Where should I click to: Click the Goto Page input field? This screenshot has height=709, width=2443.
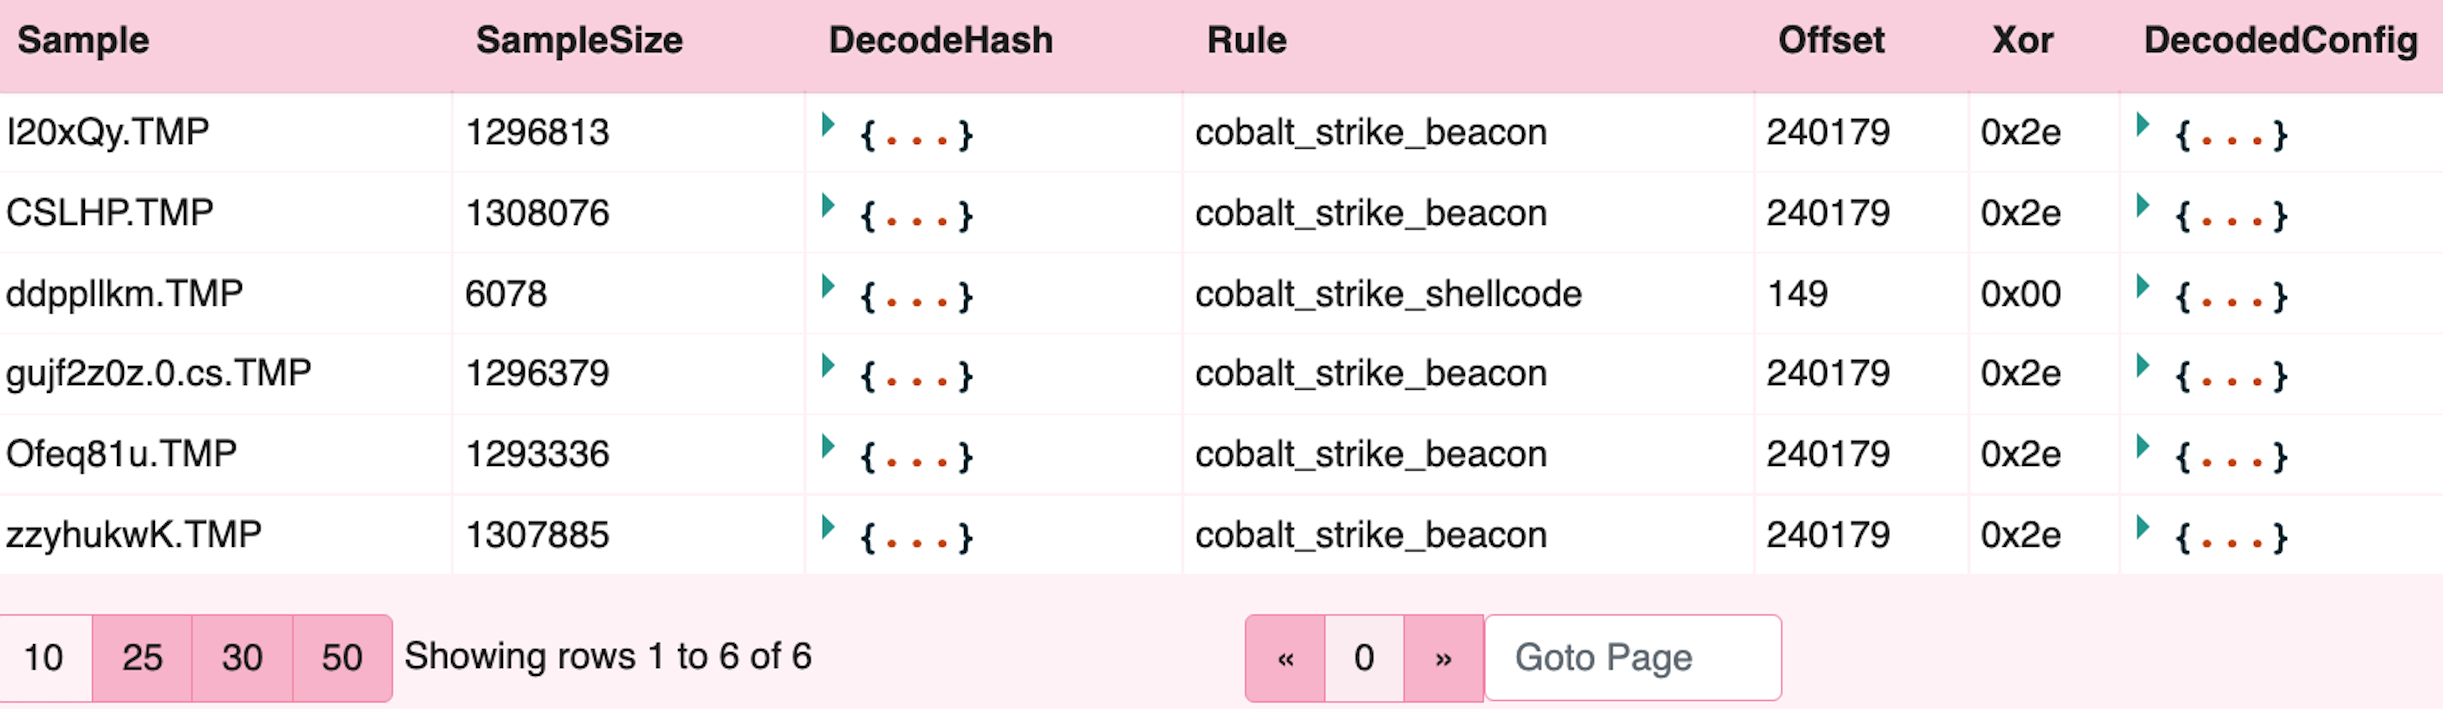[x=1632, y=657]
